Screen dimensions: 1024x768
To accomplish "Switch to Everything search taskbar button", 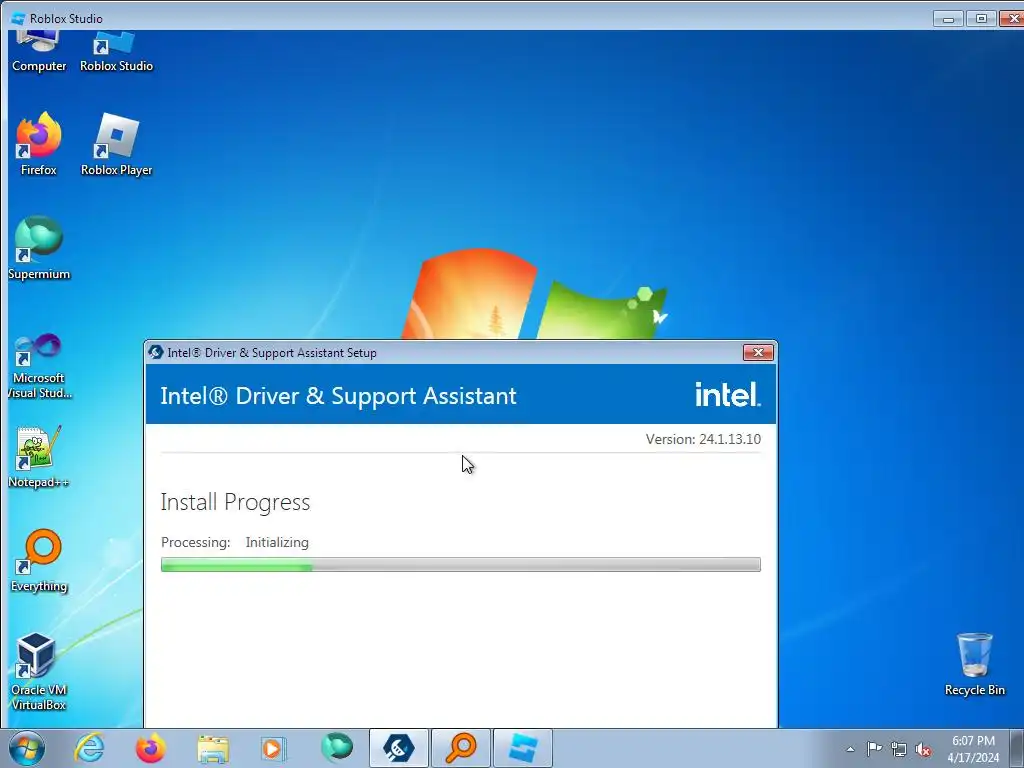I will (x=460, y=748).
